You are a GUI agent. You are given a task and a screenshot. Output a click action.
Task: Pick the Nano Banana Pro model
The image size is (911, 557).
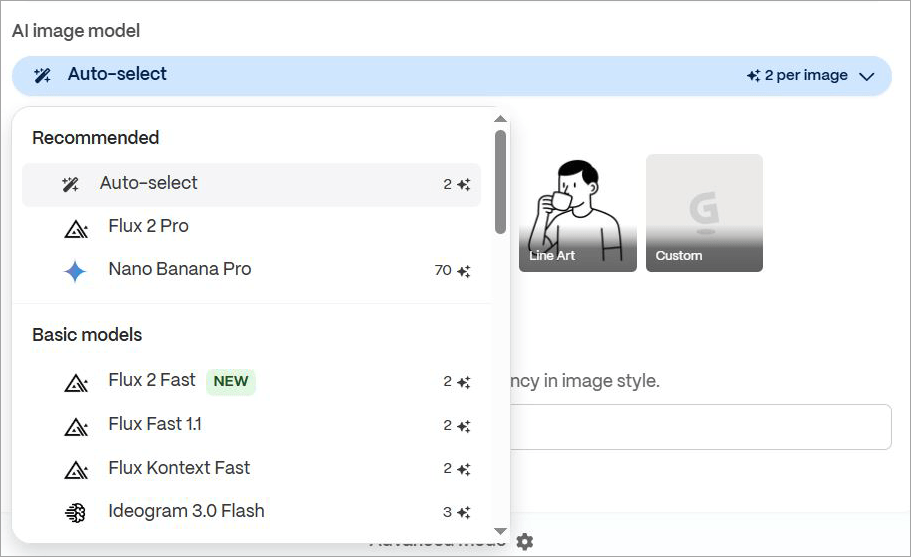(251, 270)
